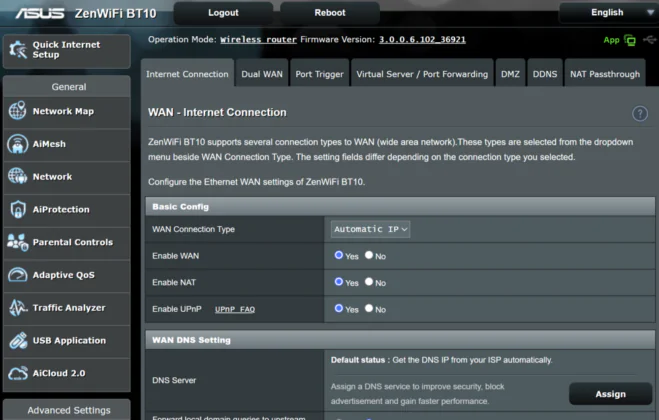Open the AiCloud 2.0 menu entry
659x420 pixels.
point(67,373)
